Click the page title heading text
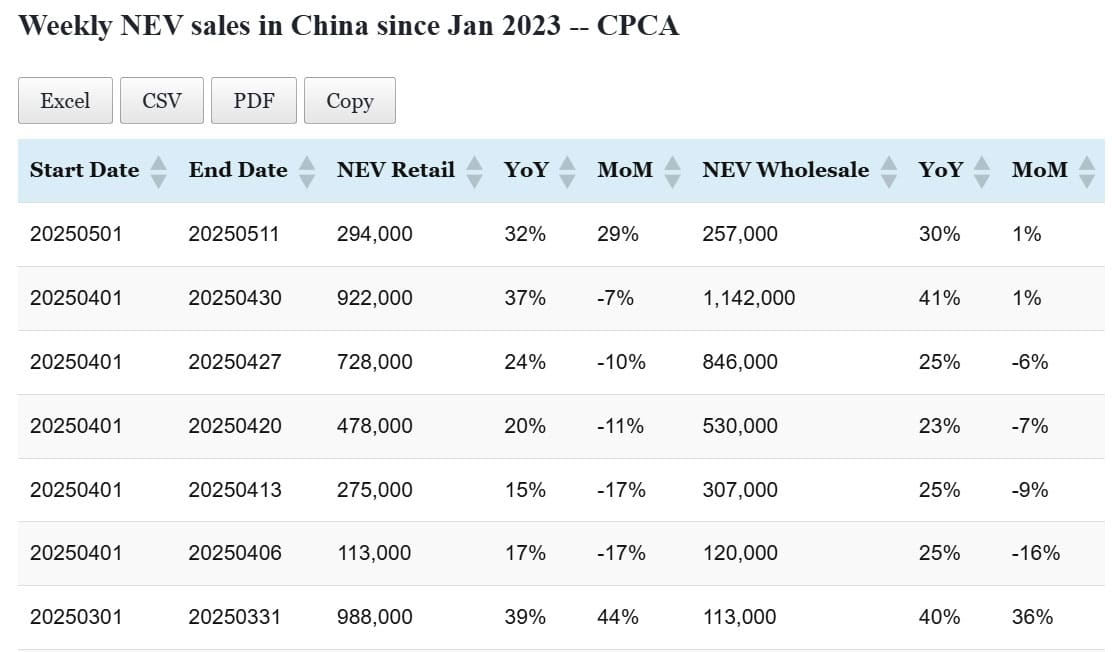The image size is (1112, 652). [349, 25]
